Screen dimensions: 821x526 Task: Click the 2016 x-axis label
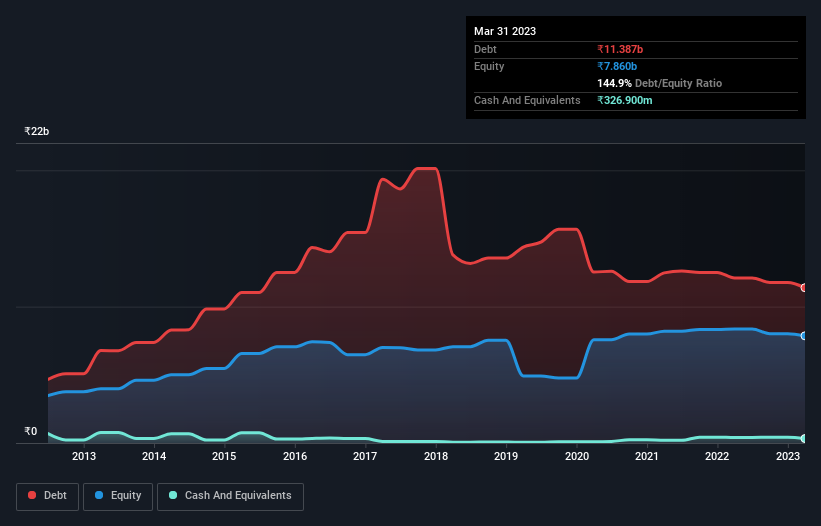(295, 456)
